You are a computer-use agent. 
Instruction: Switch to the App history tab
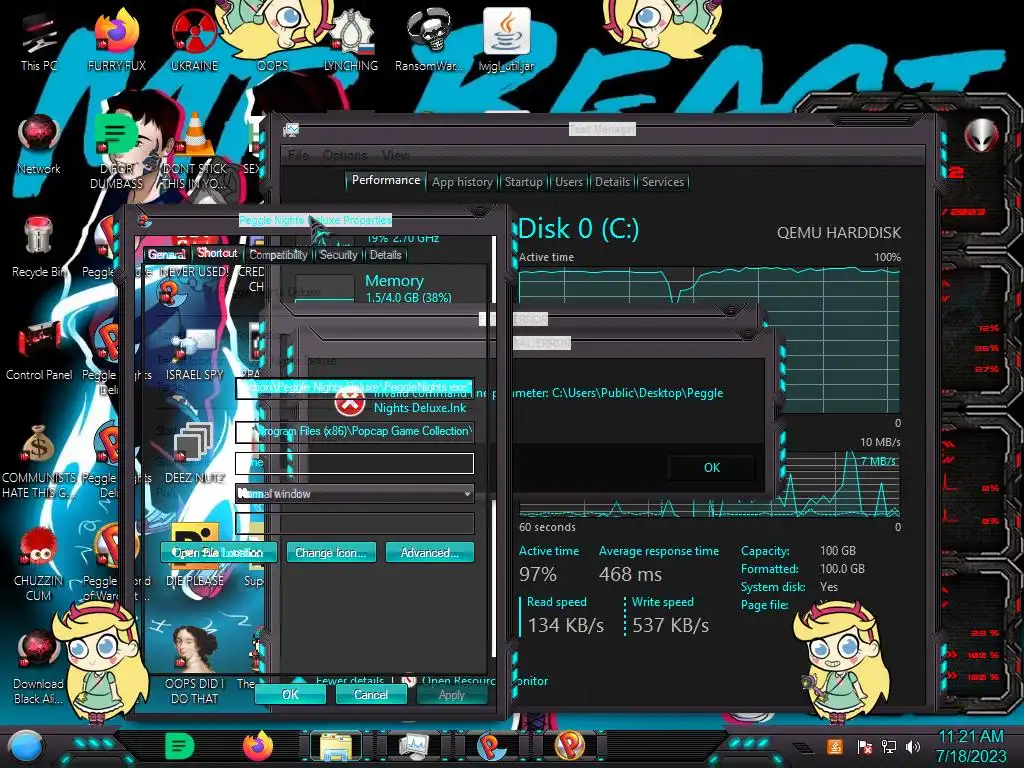click(462, 182)
